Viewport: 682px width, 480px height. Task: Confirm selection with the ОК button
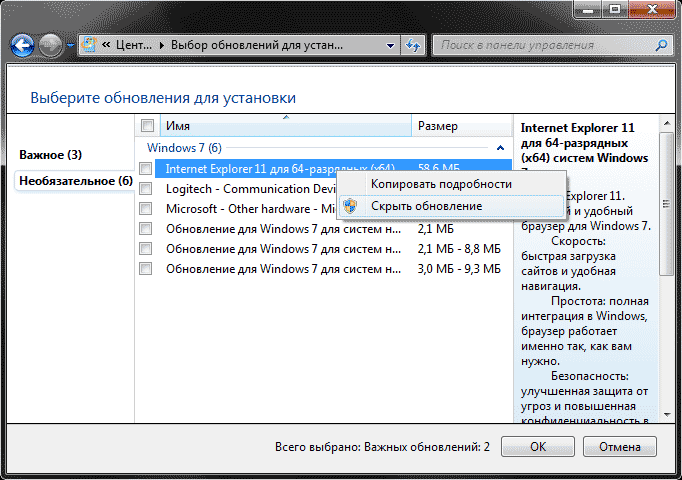[x=538, y=447]
